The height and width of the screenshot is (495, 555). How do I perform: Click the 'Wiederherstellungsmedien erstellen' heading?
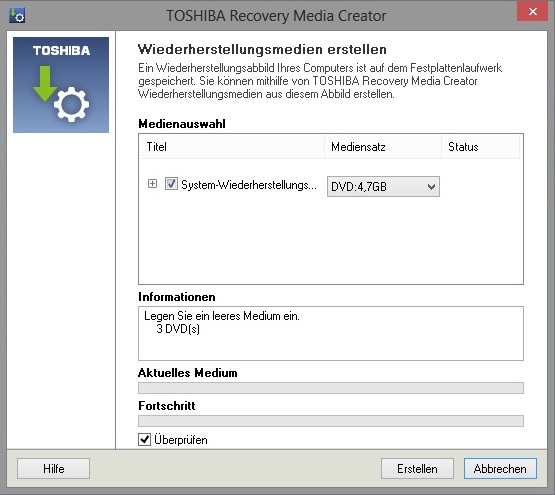262,49
